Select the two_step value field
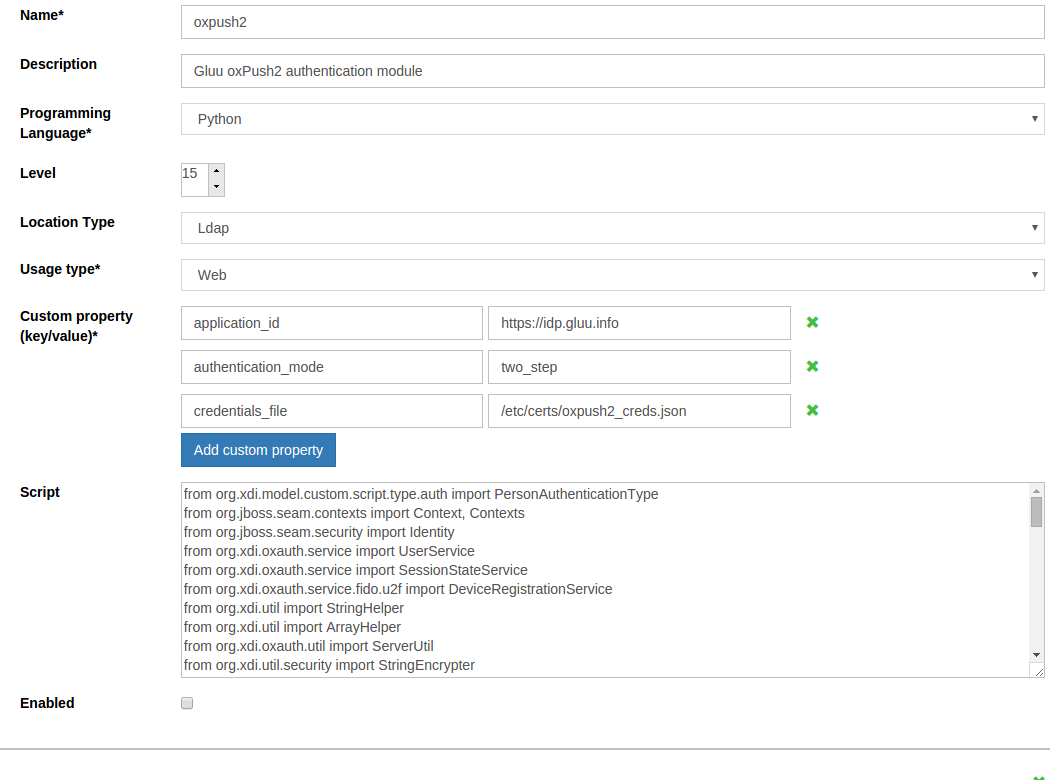This screenshot has height=780, width=1050. [x=639, y=367]
